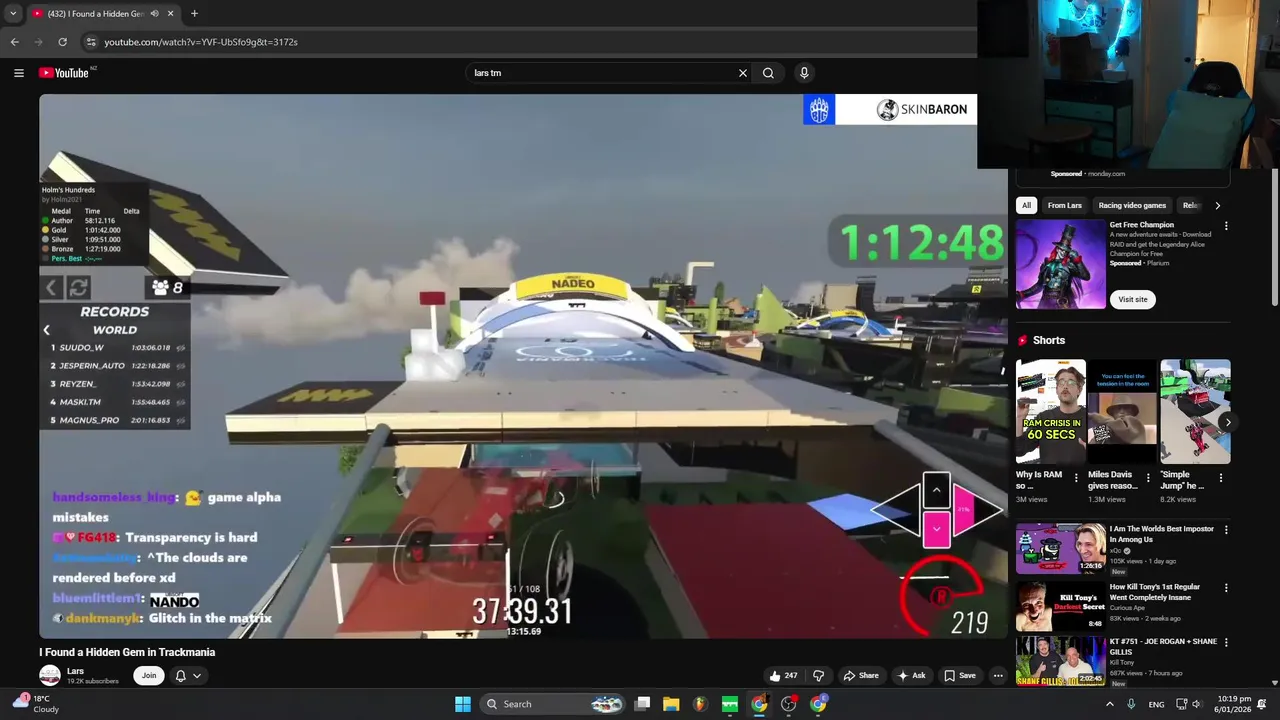Open xQc Among Us Impostor thumbnail
1280x720 pixels.
point(1060,548)
